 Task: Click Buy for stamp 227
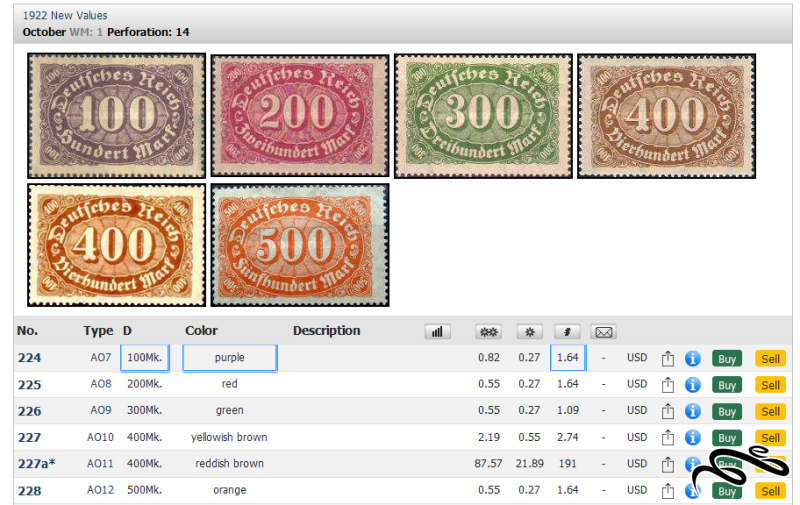[x=727, y=438]
